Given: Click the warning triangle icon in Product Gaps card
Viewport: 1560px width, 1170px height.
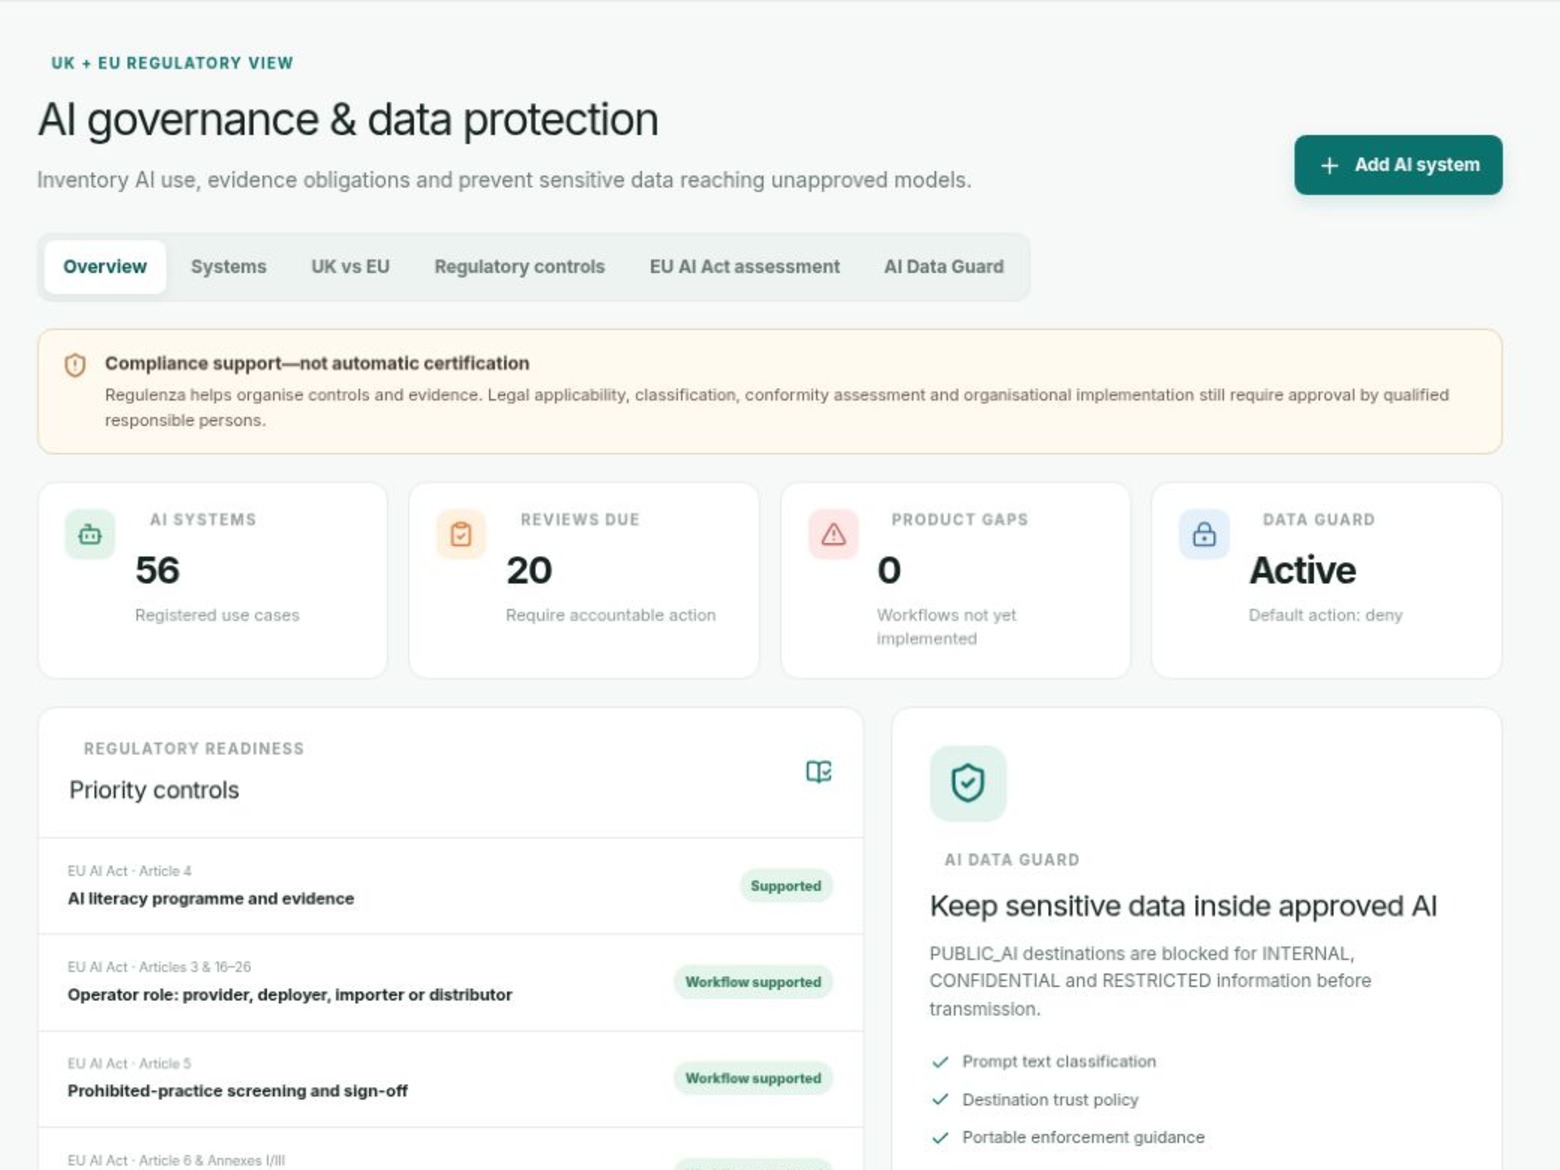Looking at the screenshot, I should click(833, 535).
